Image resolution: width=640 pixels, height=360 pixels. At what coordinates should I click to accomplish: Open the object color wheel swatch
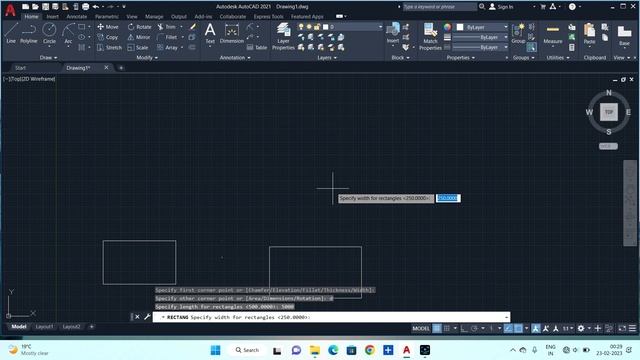pos(447,27)
